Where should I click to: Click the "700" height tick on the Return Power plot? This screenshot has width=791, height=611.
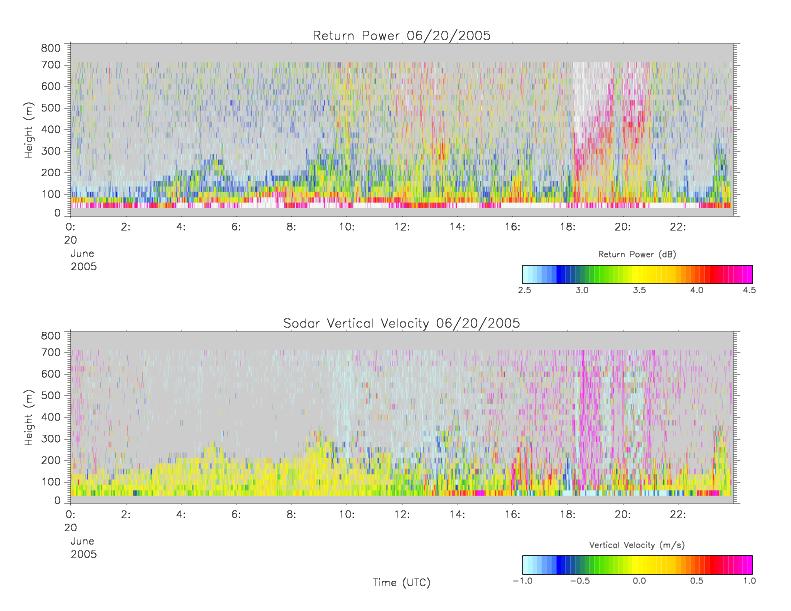tap(50, 65)
